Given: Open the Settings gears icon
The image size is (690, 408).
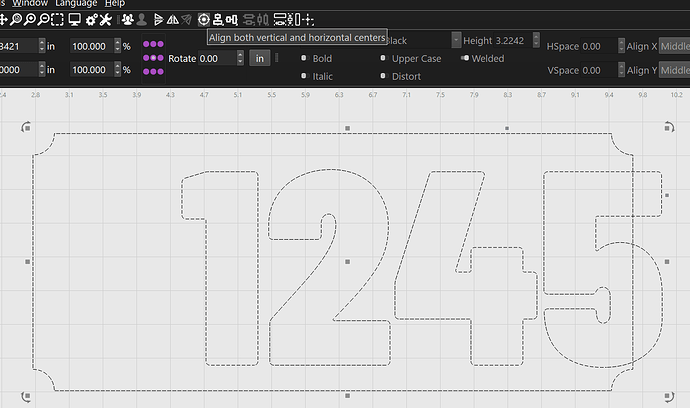Looking at the screenshot, I should pos(92,19).
